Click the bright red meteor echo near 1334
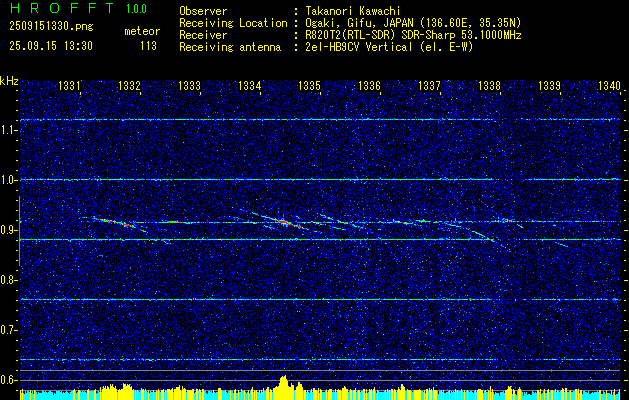Image resolution: width=629 pixels, height=400 pixels. tap(283, 221)
